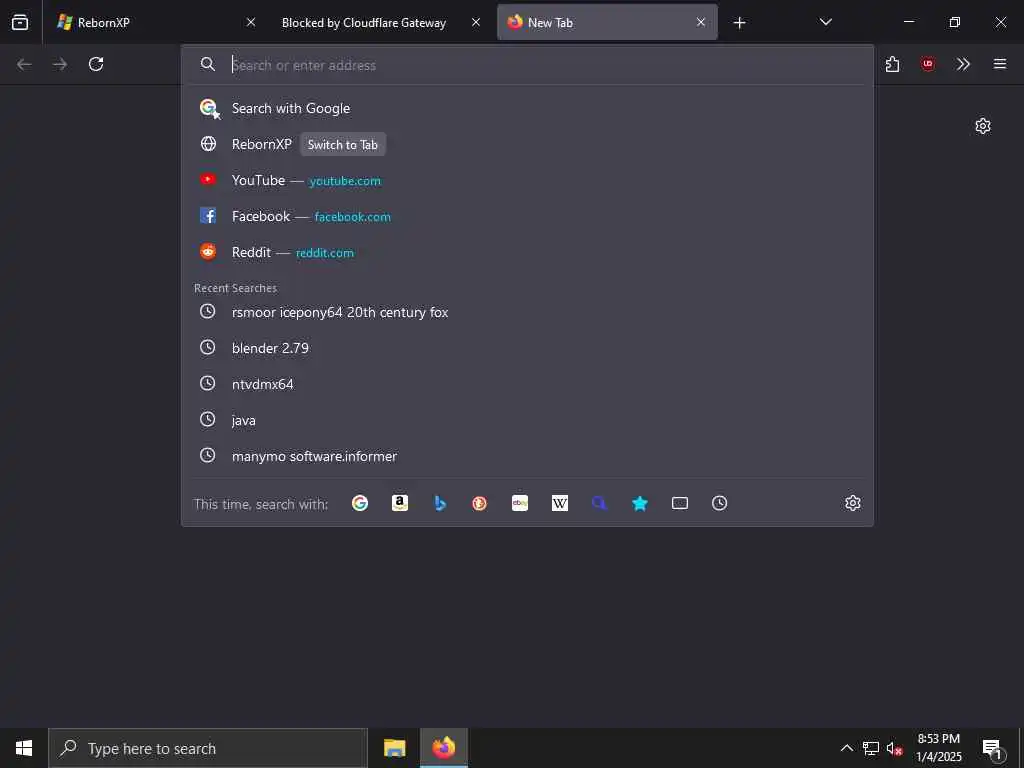This screenshot has height=768, width=1024.
Task: Open the Reddit reddit.com suggestion
Action: coord(527,252)
